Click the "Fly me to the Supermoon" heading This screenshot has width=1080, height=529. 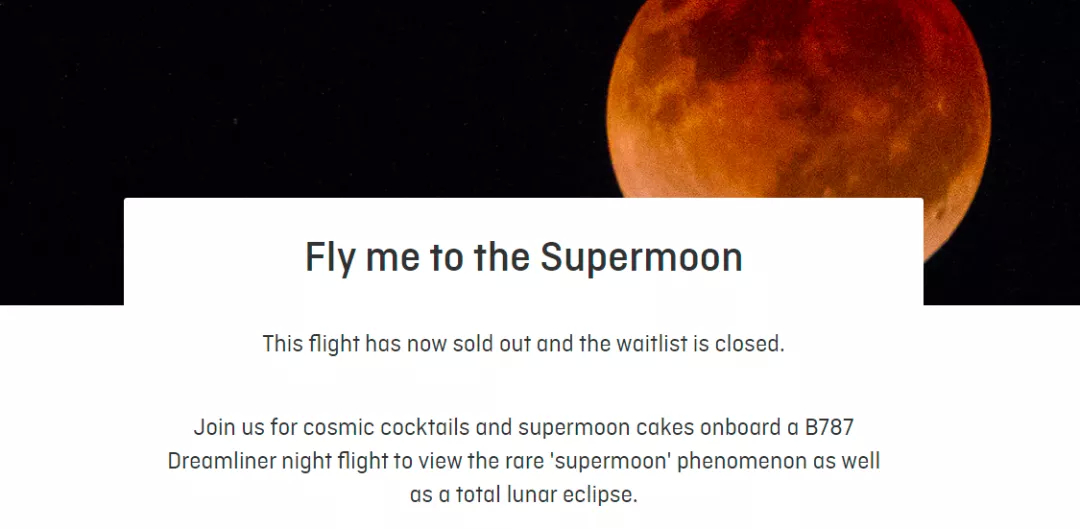pos(523,258)
